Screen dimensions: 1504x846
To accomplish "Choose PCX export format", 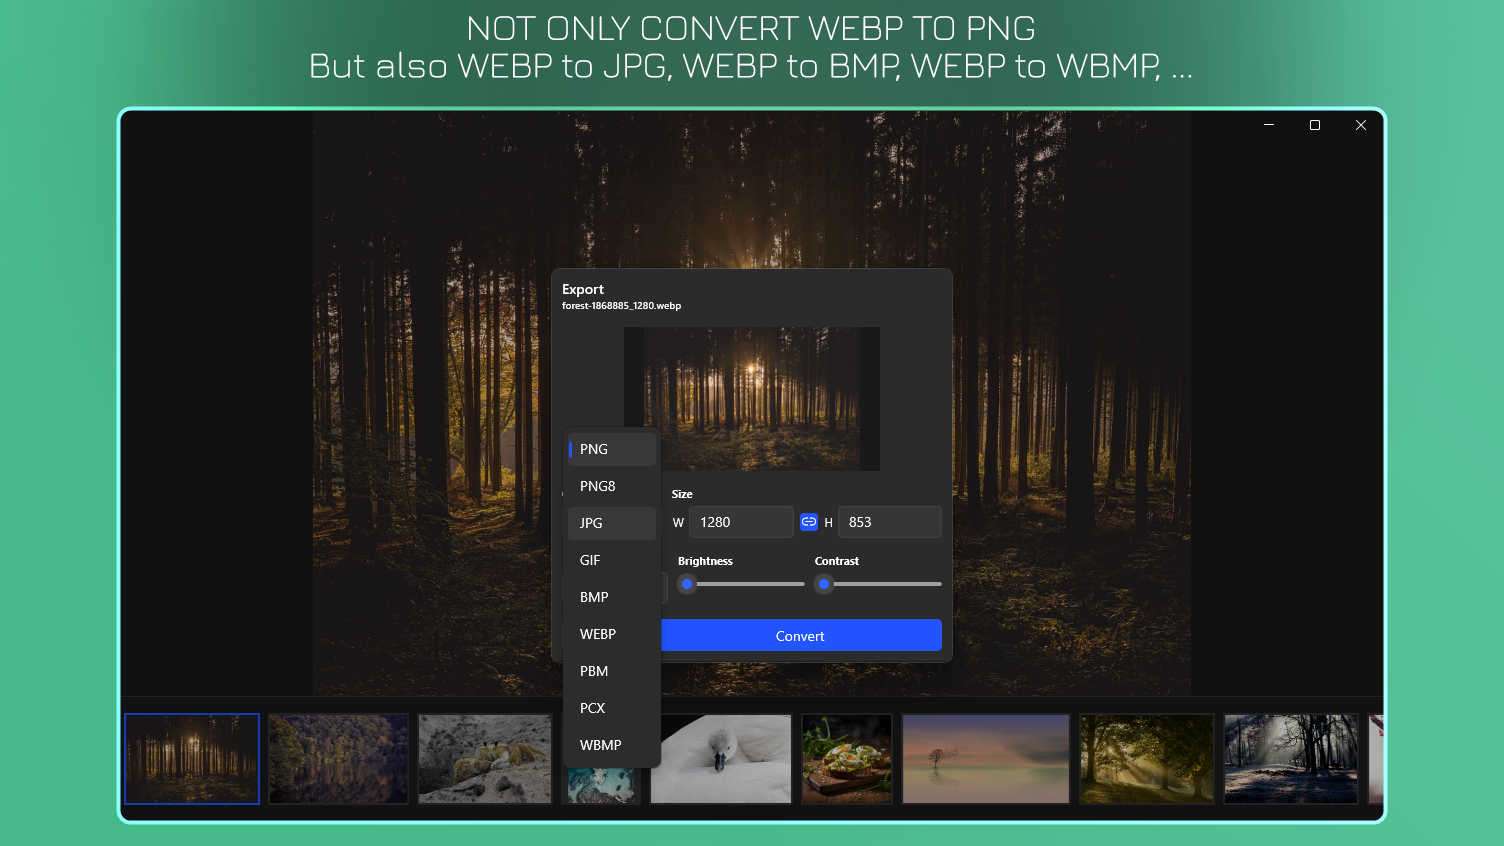I will pyautogui.click(x=612, y=708).
